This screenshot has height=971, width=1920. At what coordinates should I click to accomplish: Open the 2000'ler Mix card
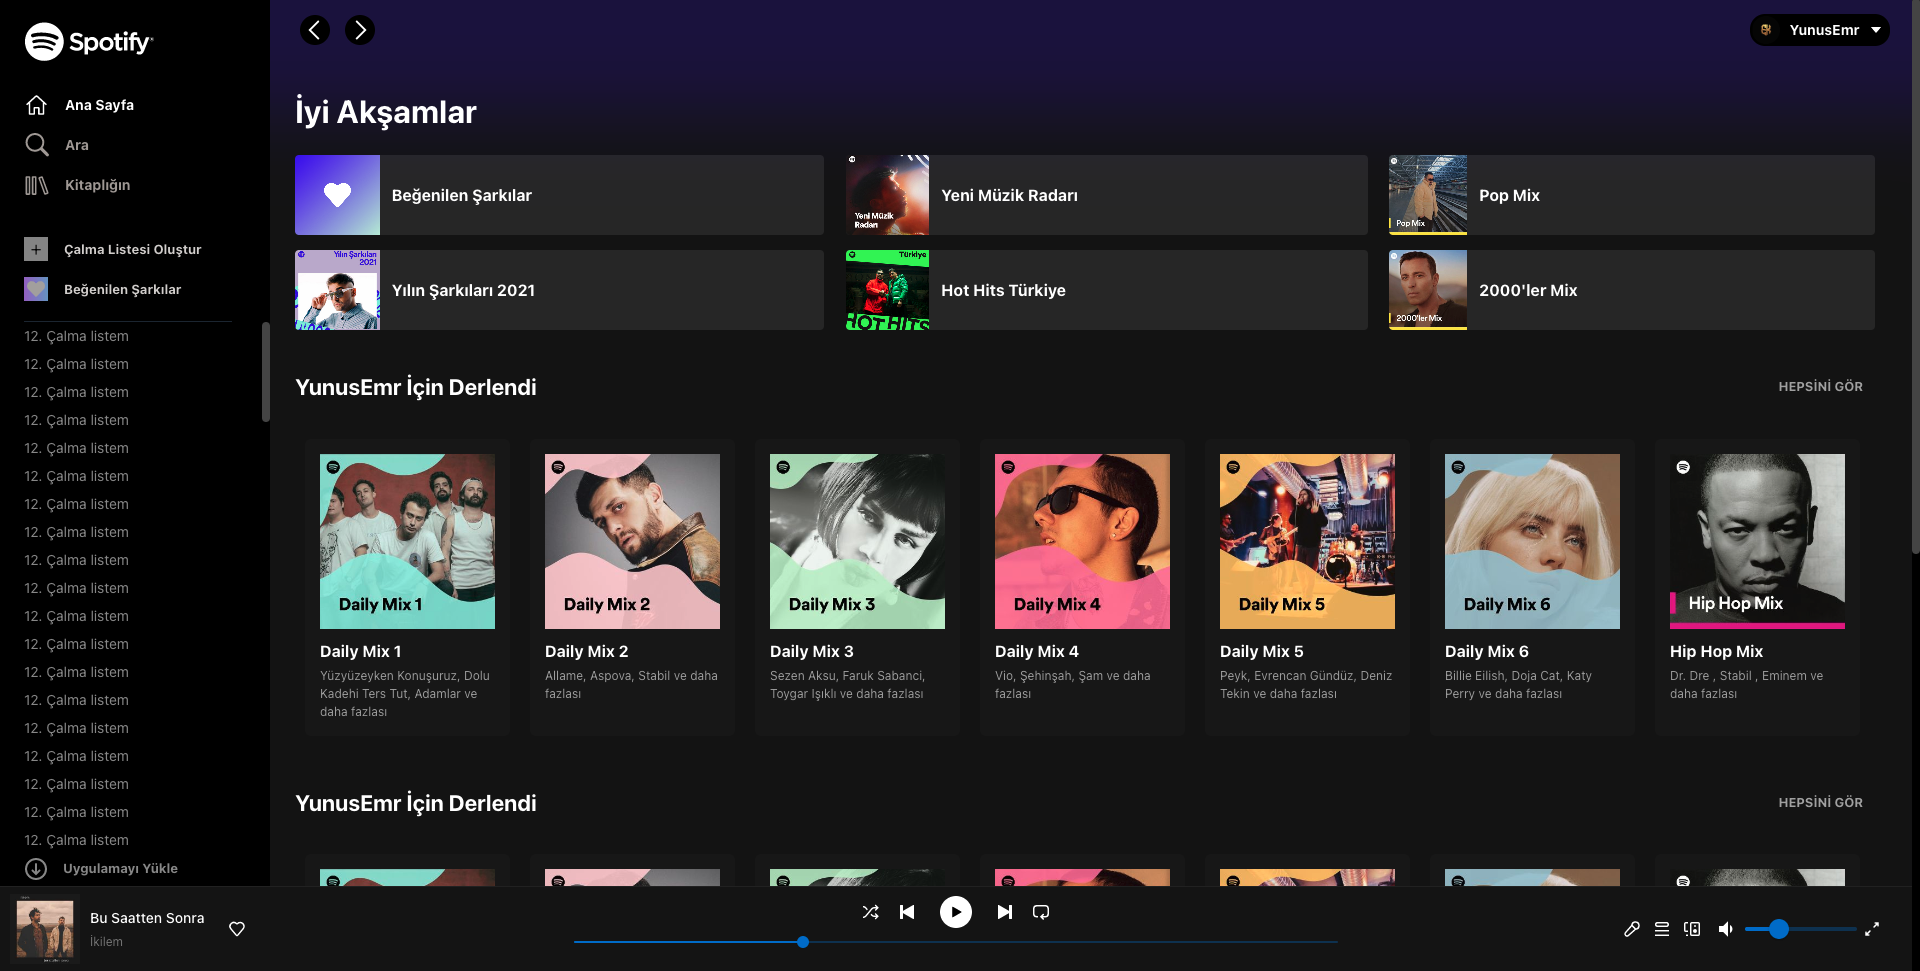tap(1632, 290)
